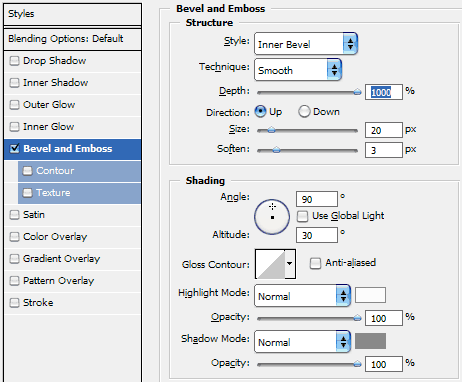Screen dimensions: 462x382
Task: Open the Highlight Mode dropdown
Action: pyautogui.click(x=302, y=296)
